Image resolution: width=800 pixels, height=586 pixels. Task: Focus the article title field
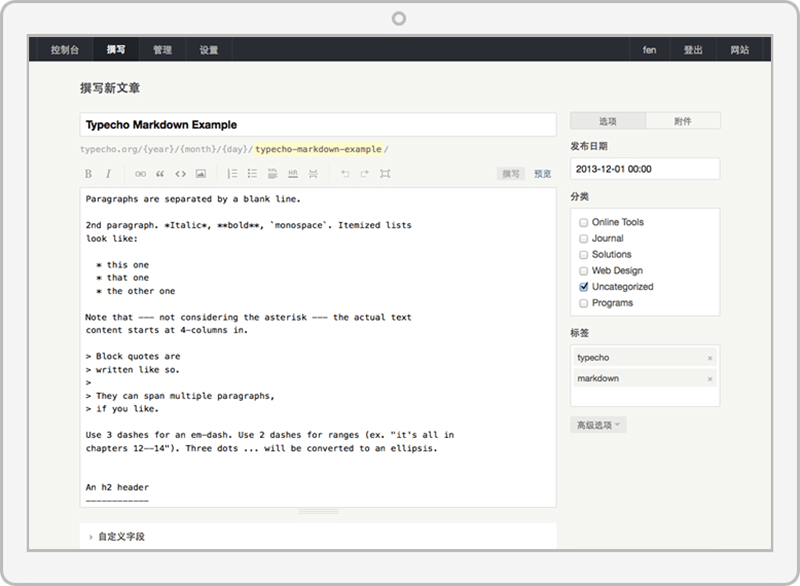318,124
